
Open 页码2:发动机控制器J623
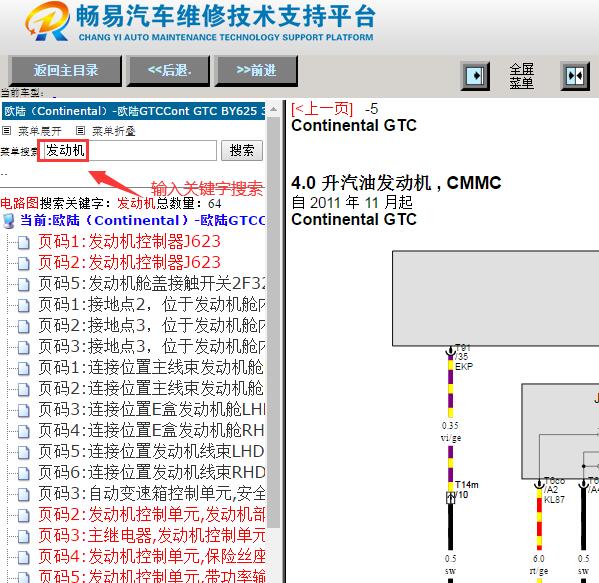tap(129, 262)
